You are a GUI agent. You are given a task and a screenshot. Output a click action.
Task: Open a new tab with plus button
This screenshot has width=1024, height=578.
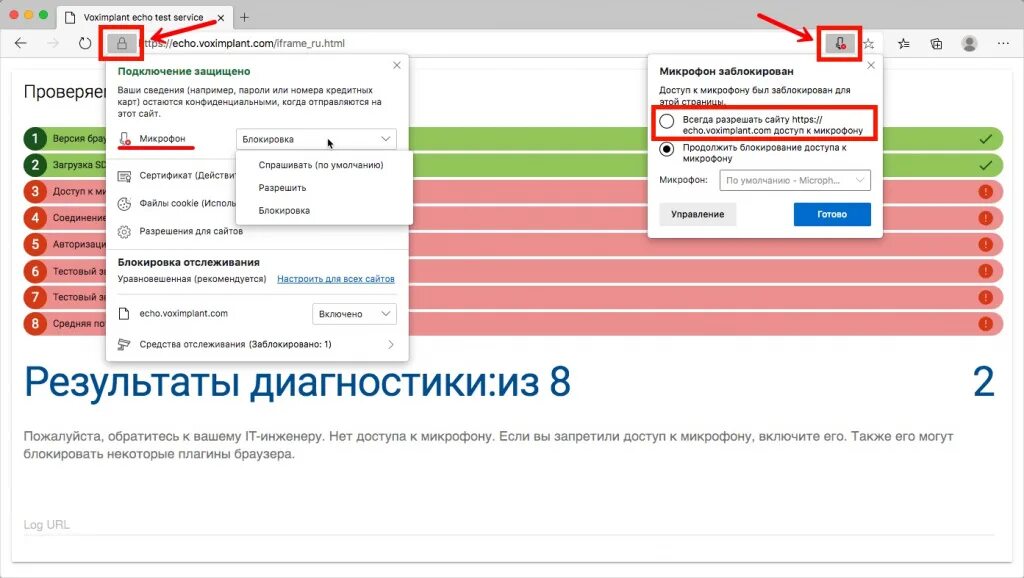[244, 18]
